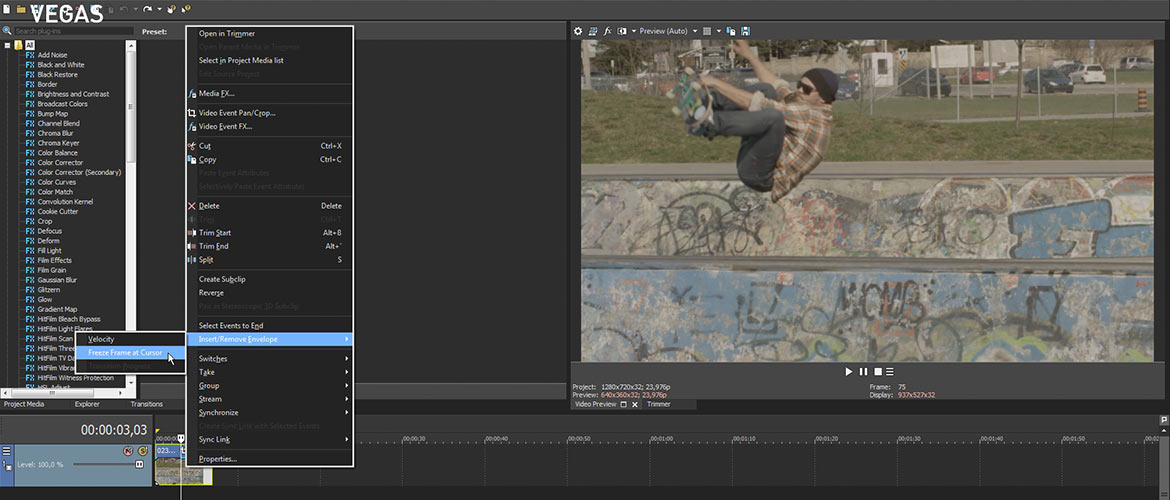Switch to the Explorer tab

[87, 404]
